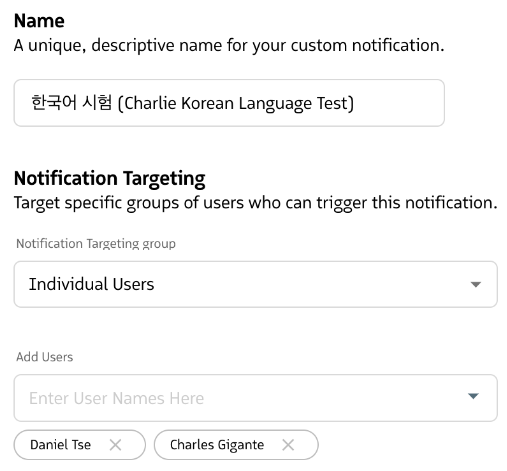
Task: Click the Add Users label
Action: pos(45,357)
